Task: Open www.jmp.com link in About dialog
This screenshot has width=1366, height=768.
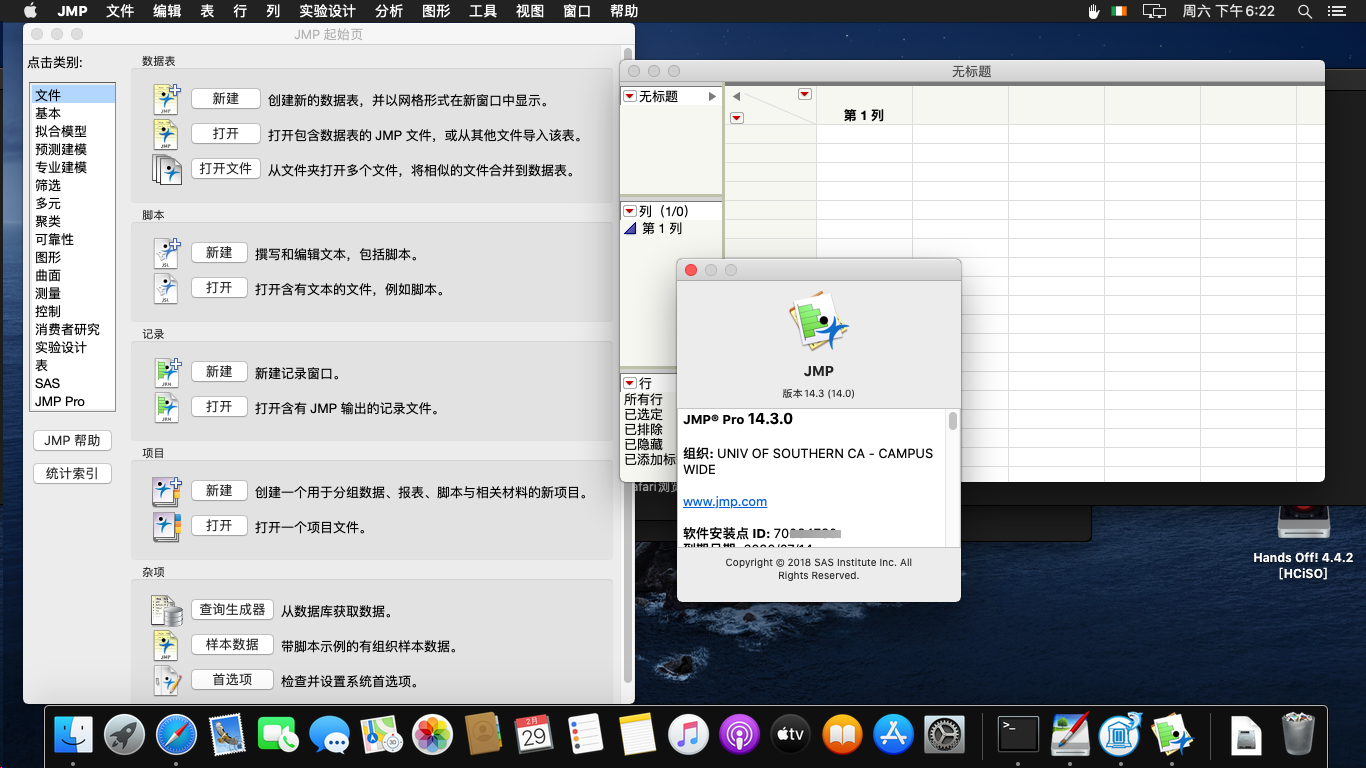Action: 725,502
